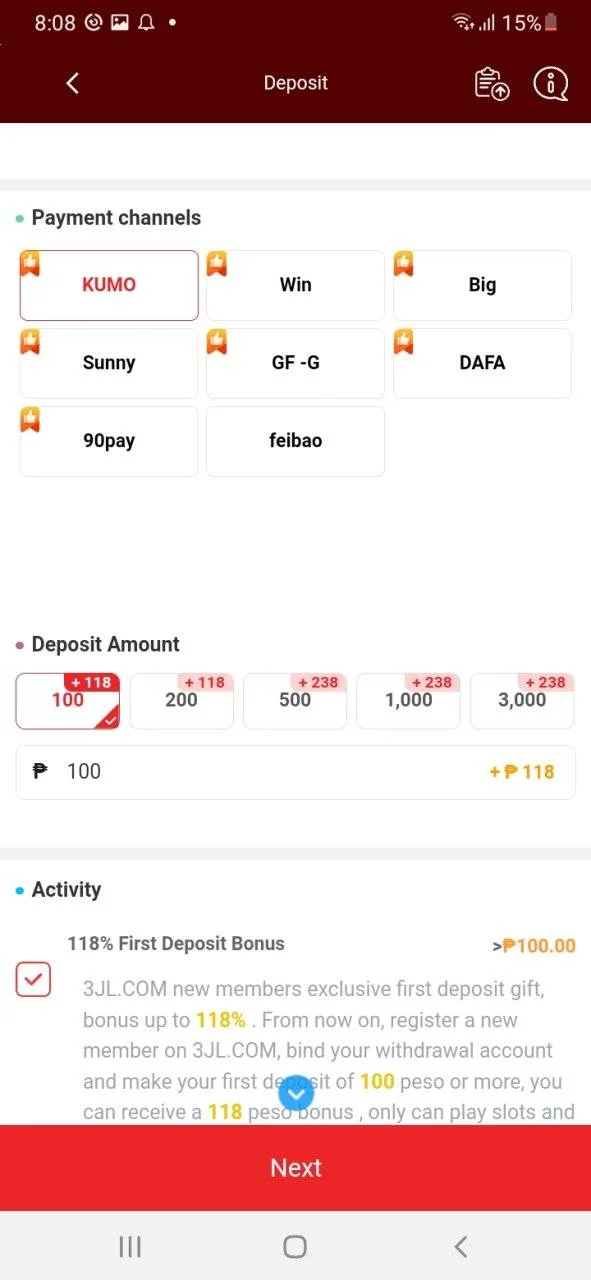
Task: Toggle the 118% First Deposit Bonus checkbox
Action: coord(34,980)
